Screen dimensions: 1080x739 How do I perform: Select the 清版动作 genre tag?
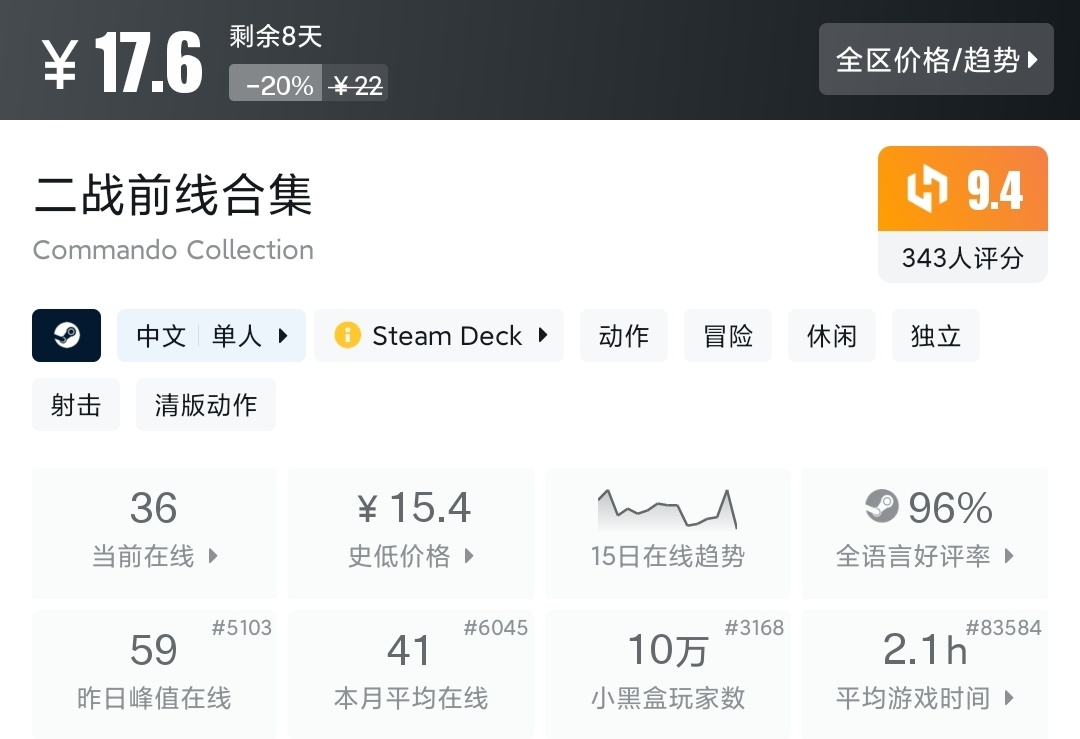point(206,405)
